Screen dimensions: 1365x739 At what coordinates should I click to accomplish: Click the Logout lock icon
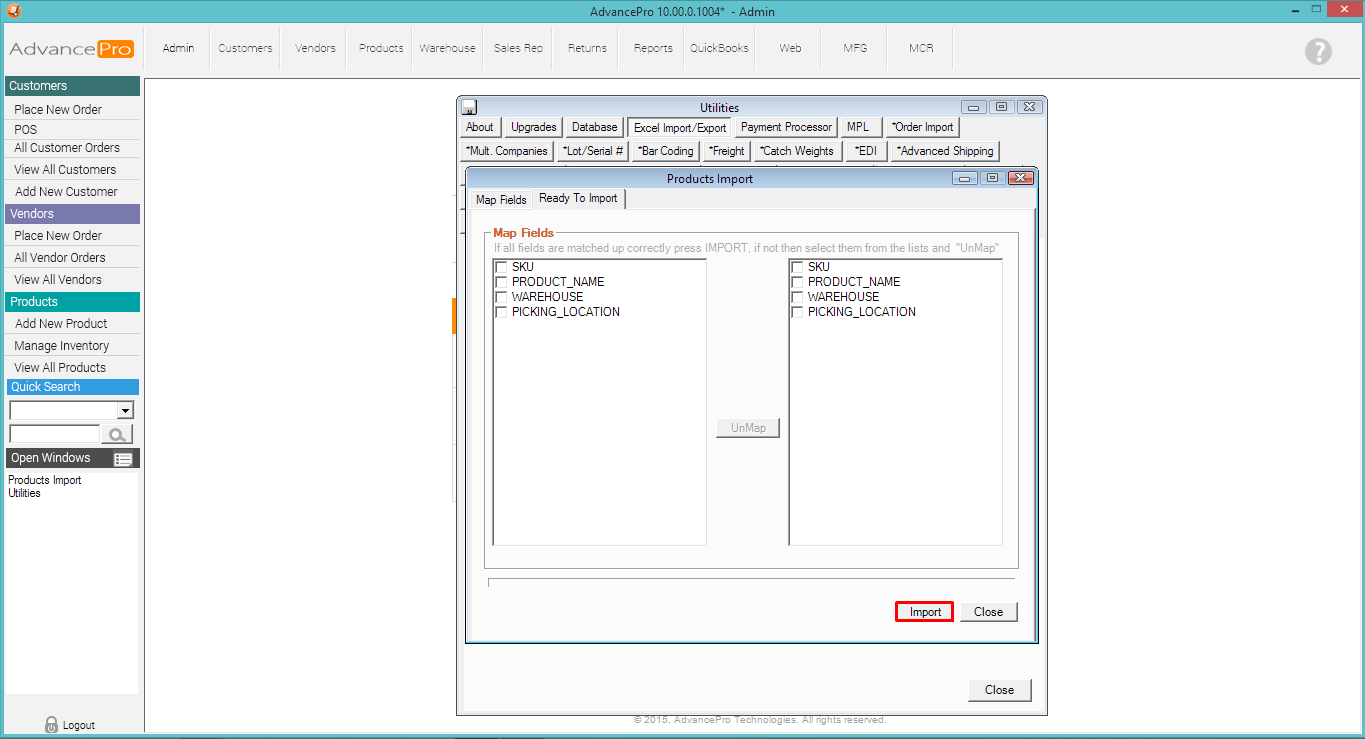point(52,725)
